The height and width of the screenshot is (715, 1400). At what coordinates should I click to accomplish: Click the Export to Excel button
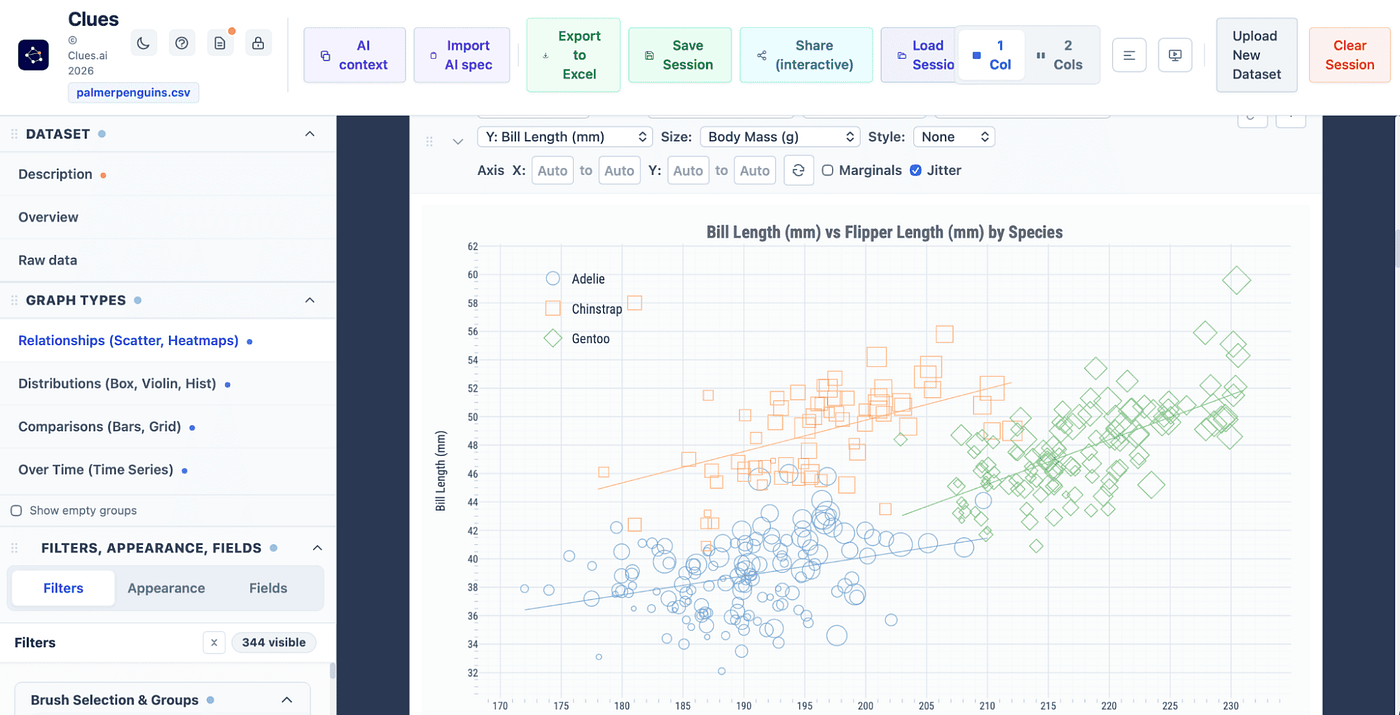573,55
